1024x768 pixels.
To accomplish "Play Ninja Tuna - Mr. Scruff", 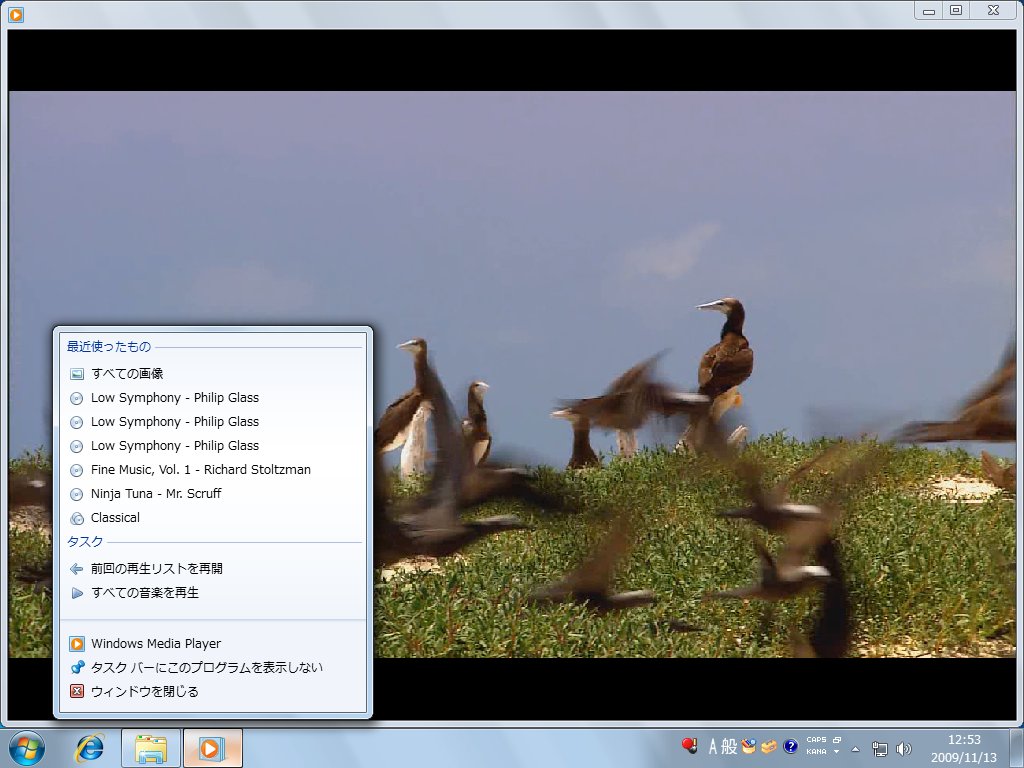I will point(213,494).
